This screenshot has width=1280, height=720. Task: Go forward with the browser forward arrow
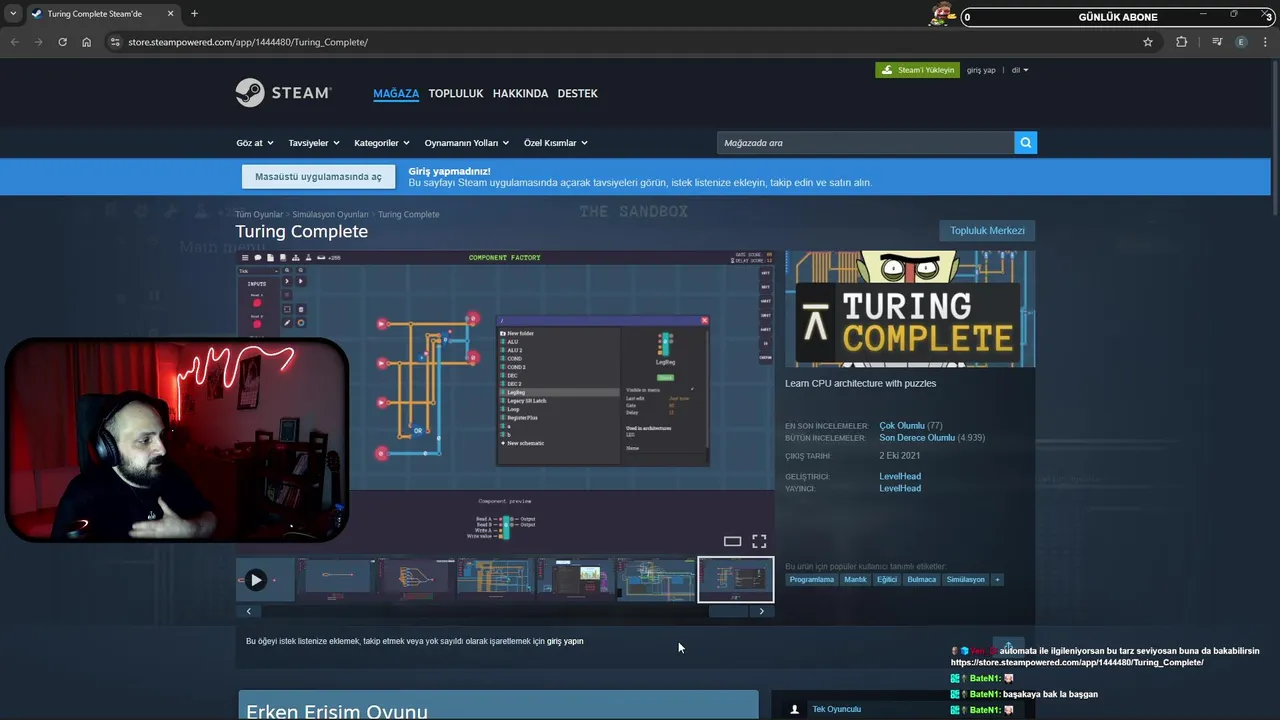[x=38, y=42]
